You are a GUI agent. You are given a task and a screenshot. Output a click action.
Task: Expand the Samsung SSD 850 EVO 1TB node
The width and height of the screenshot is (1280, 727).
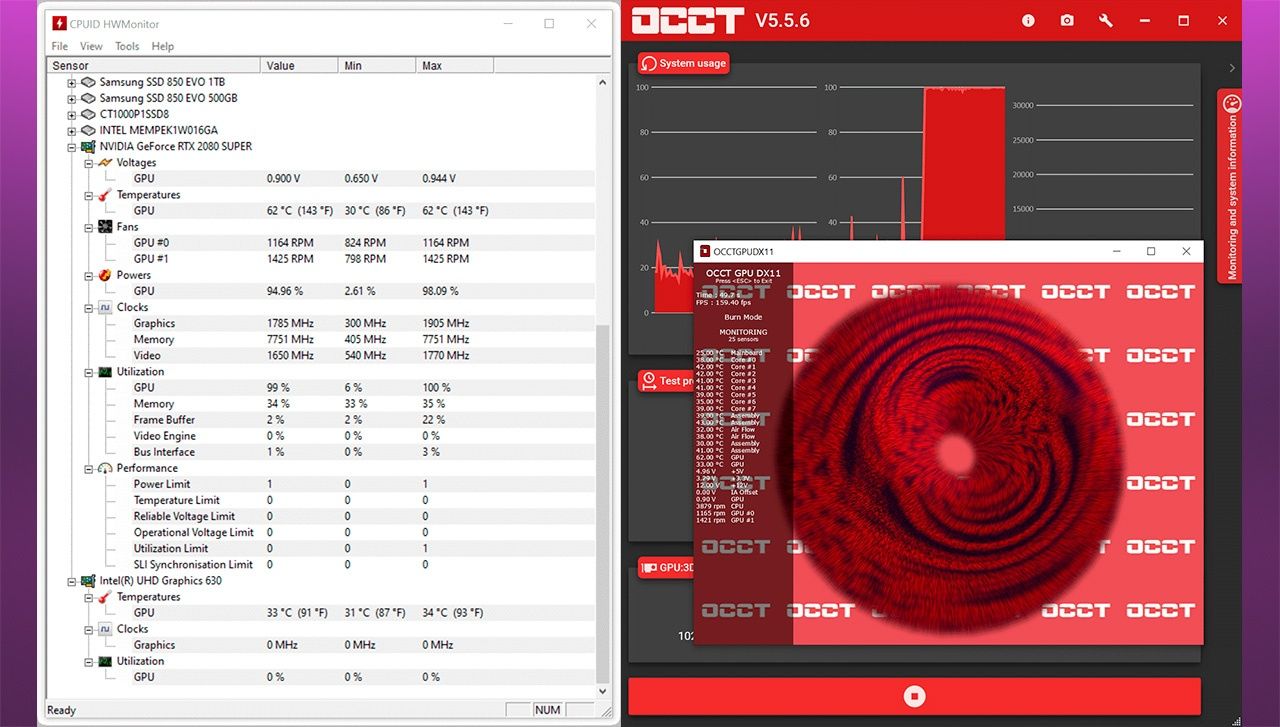tap(71, 82)
